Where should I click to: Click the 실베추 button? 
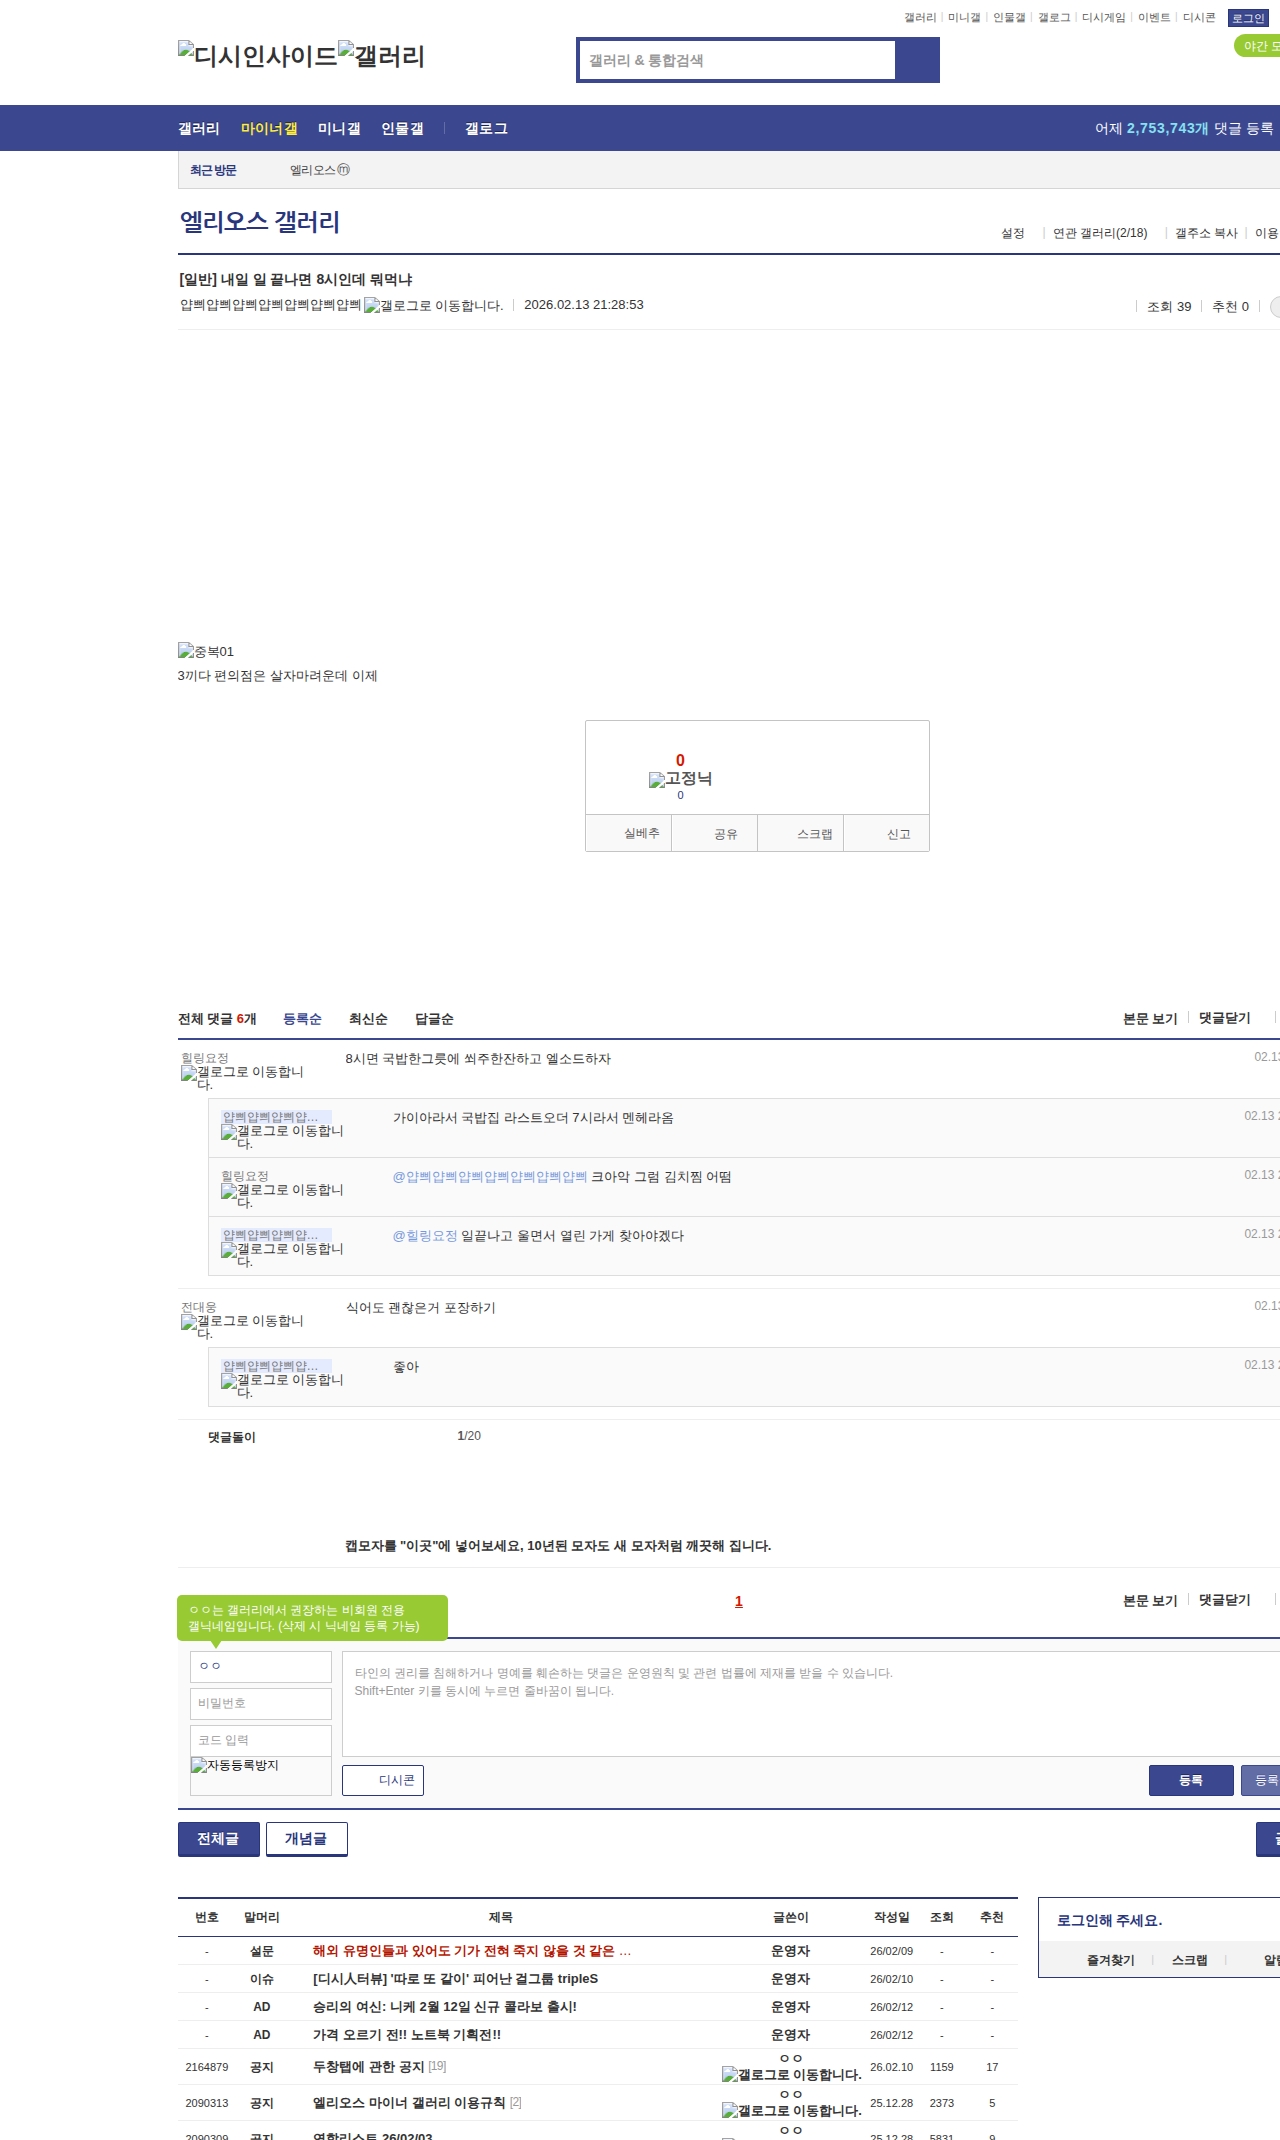641,833
